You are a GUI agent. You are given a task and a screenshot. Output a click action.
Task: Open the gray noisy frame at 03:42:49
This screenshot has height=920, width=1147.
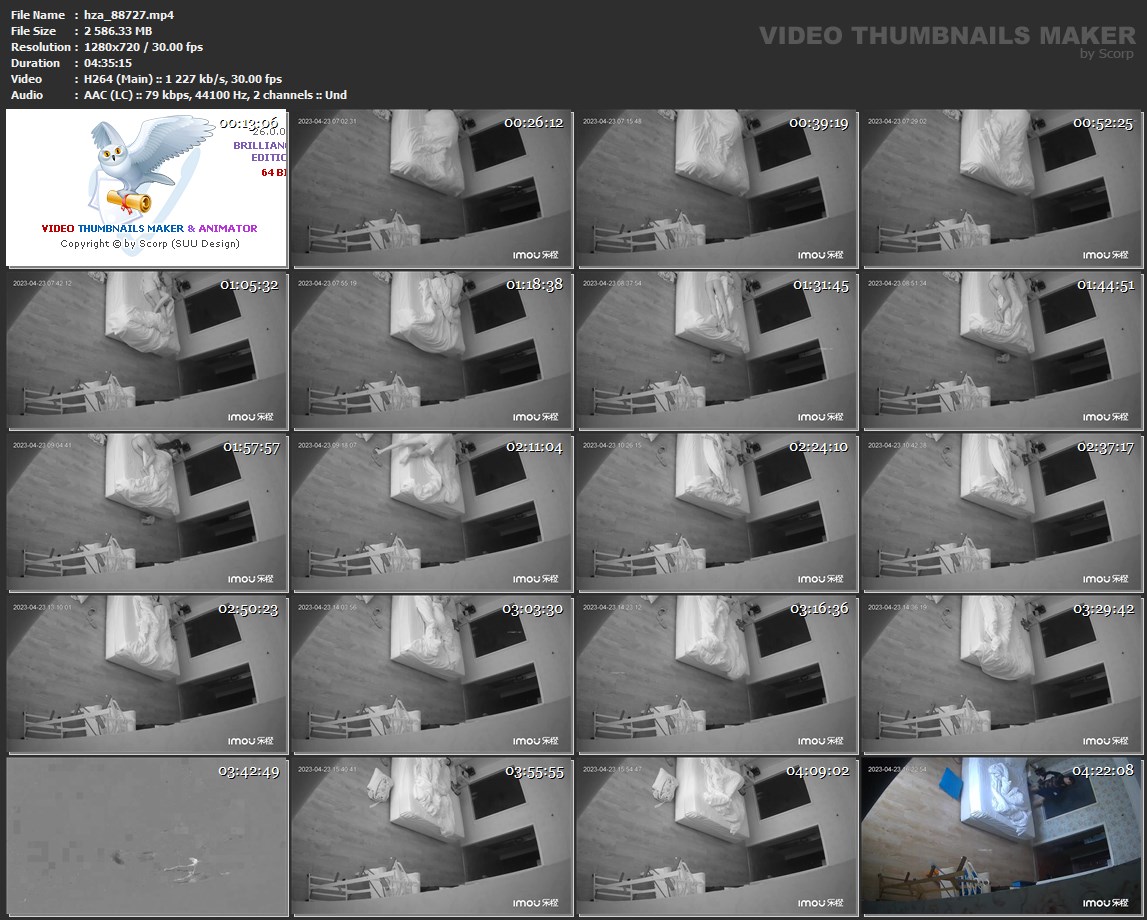pos(147,837)
